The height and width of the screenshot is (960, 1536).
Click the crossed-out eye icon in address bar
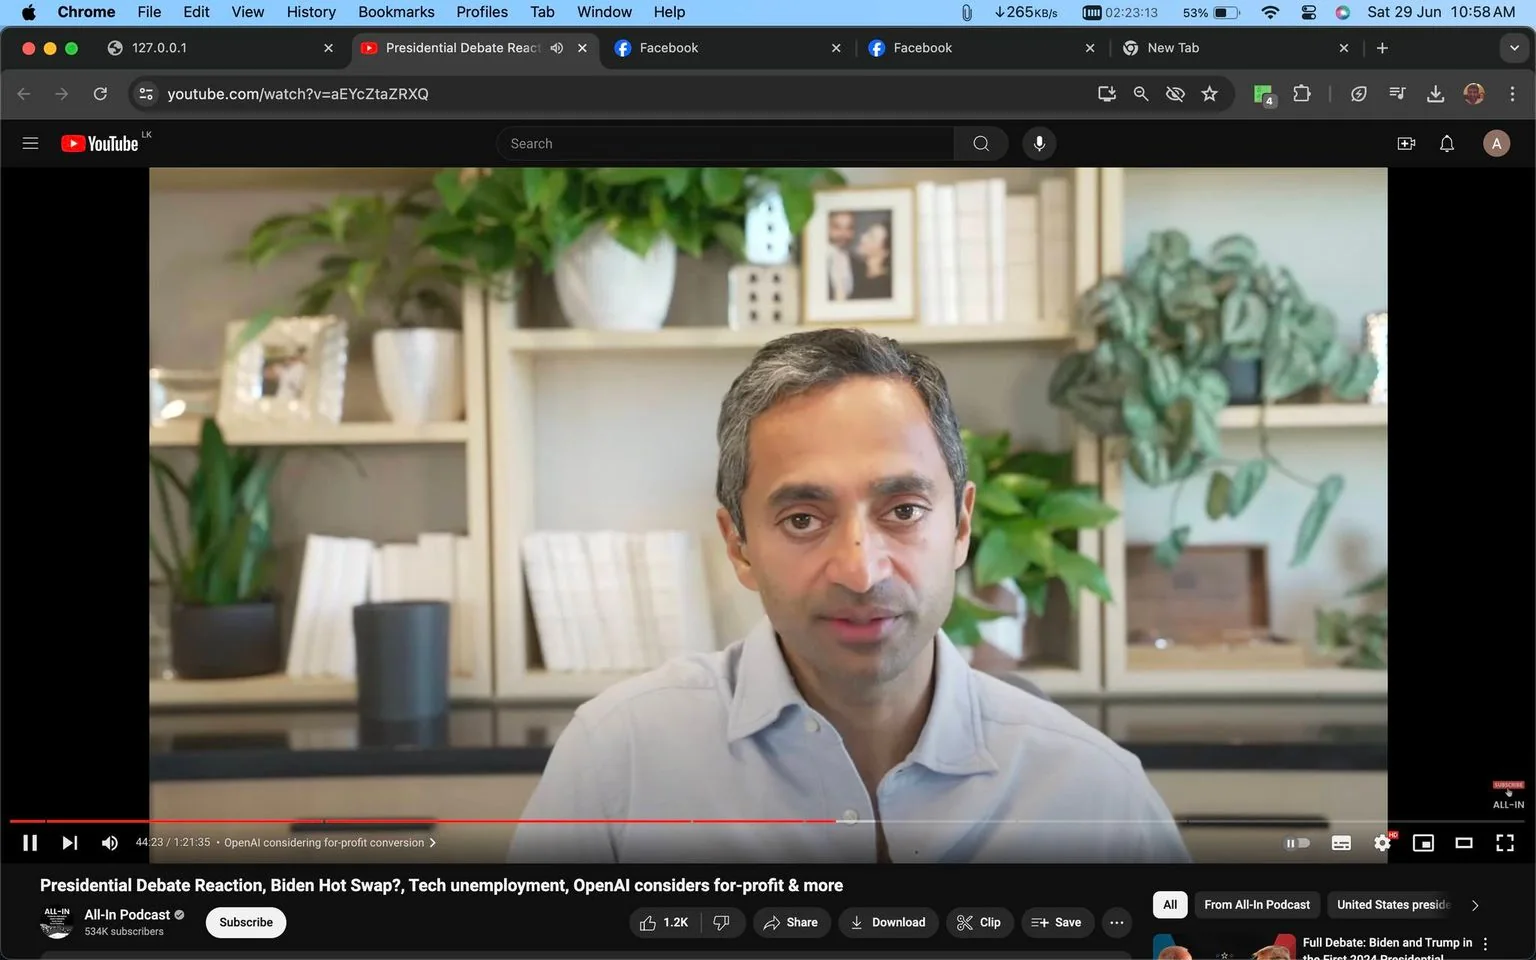pos(1175,94)
